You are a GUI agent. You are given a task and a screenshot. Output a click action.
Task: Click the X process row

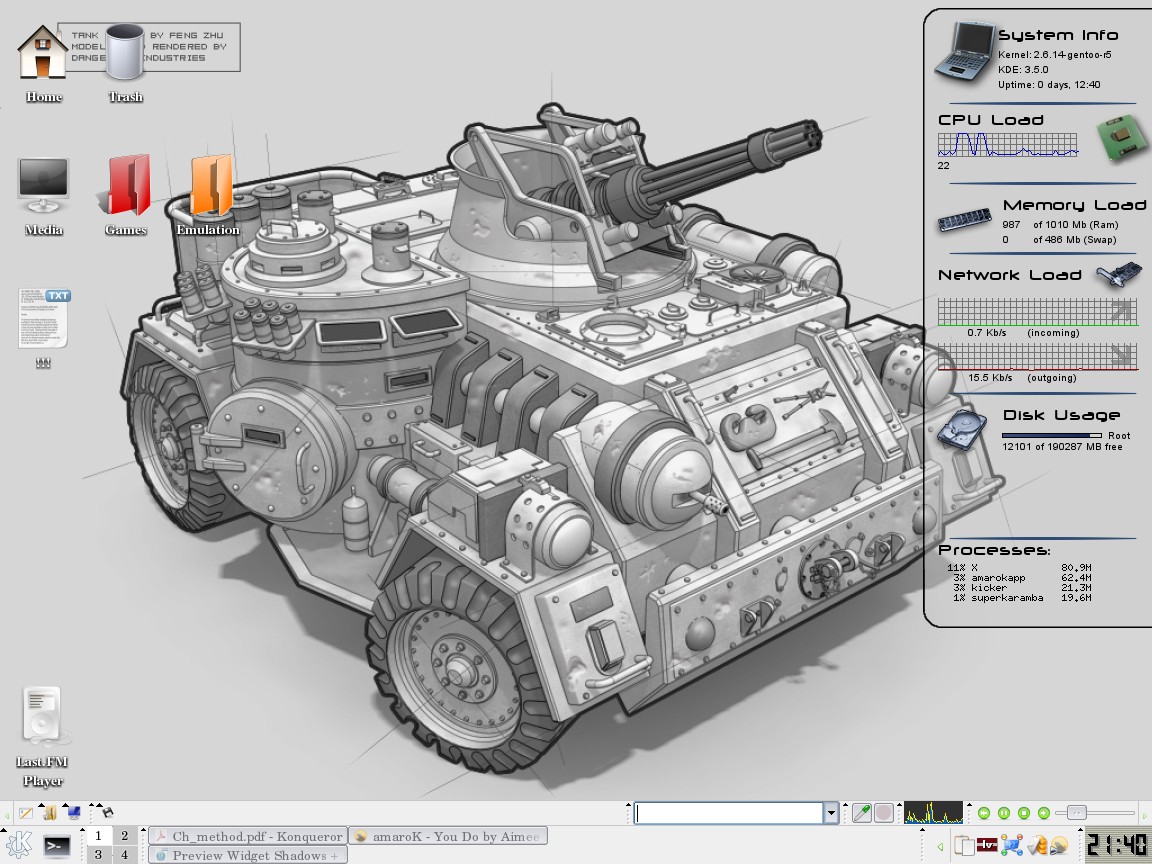click(1020, 568)
